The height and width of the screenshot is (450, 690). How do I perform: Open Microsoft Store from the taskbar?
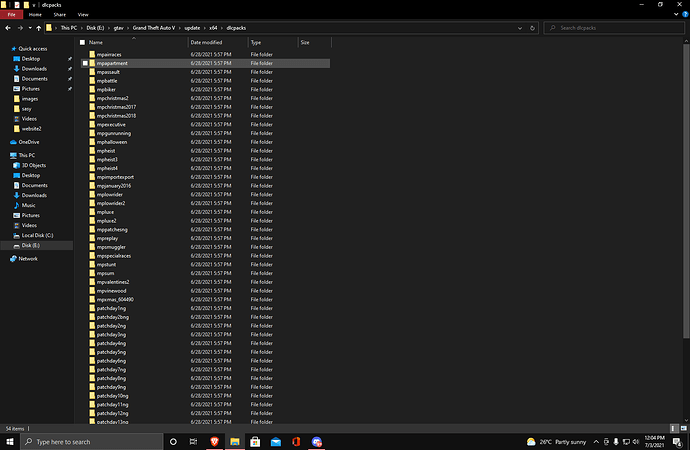point(255,441)
